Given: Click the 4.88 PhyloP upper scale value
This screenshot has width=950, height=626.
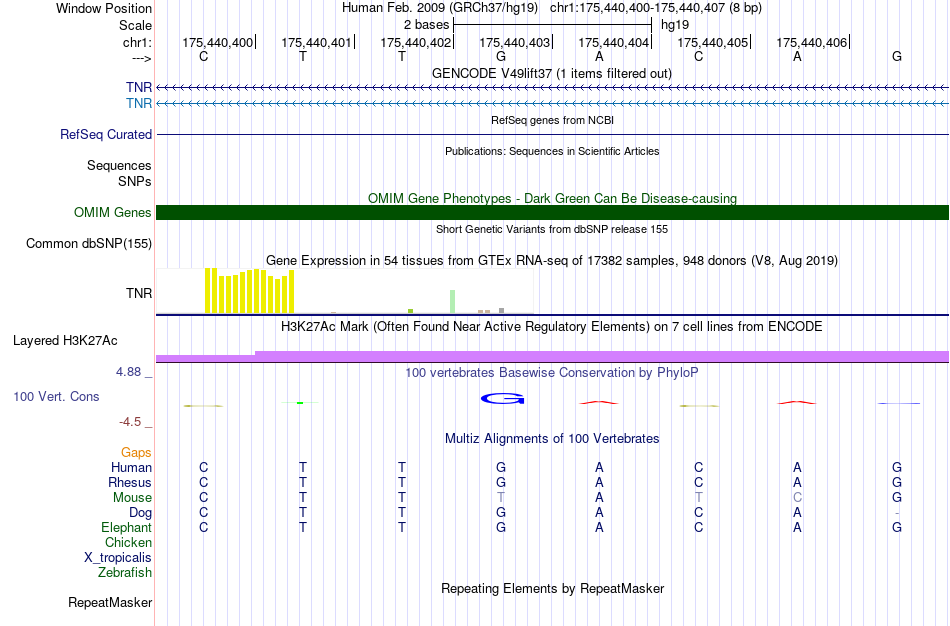Looking at the screenshot, I should click(128, 371).
